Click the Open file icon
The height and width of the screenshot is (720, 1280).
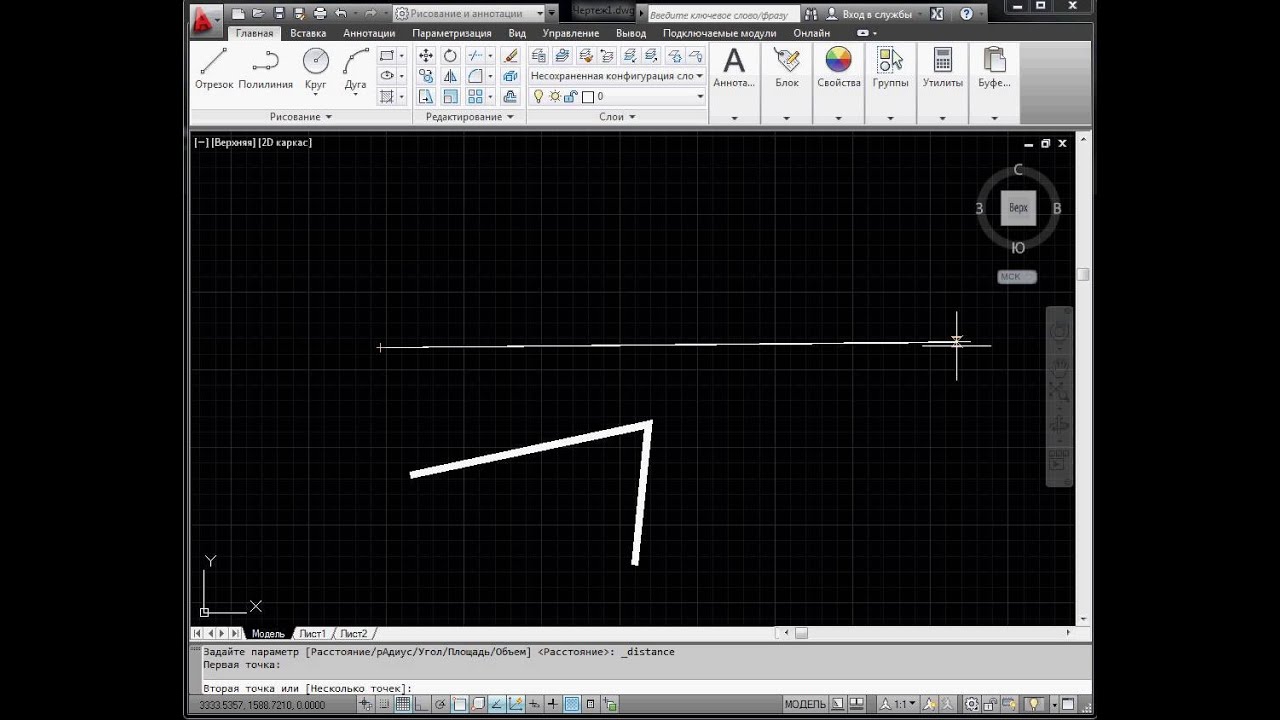(x=258, y=14)
